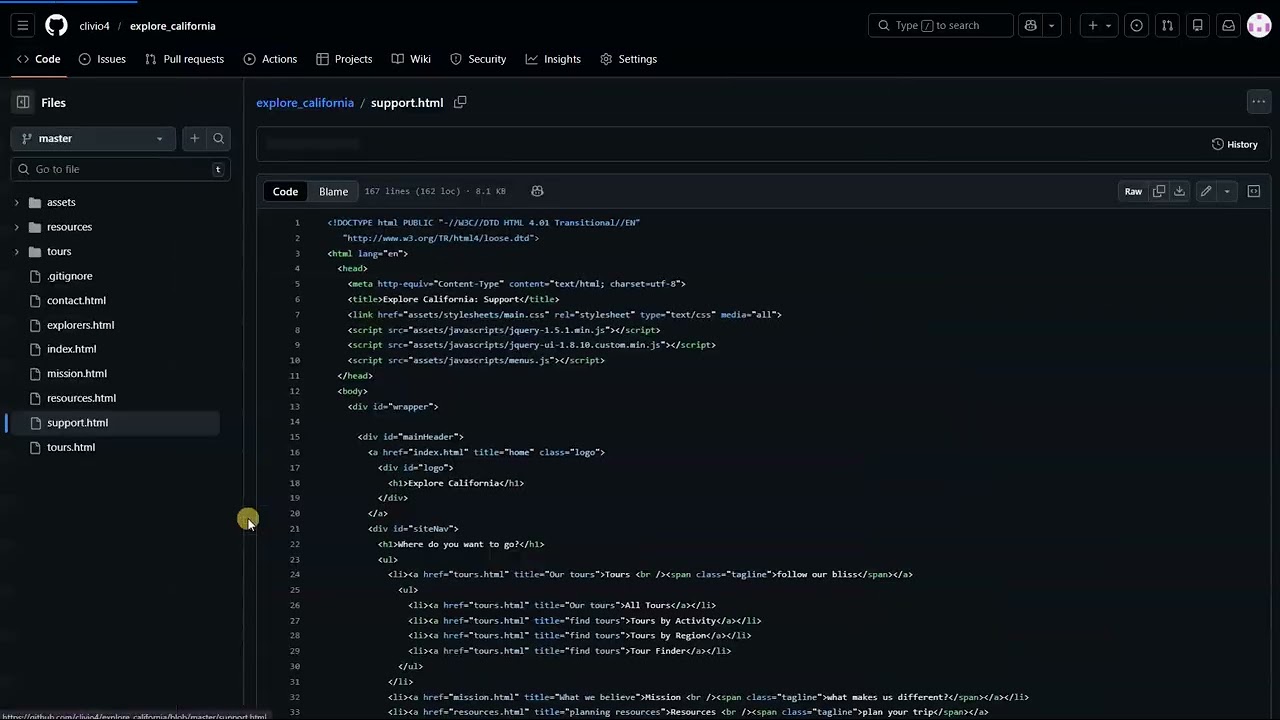Open the issues icon in top header
Screen dimensions: 1280x720
point(1136,25)
